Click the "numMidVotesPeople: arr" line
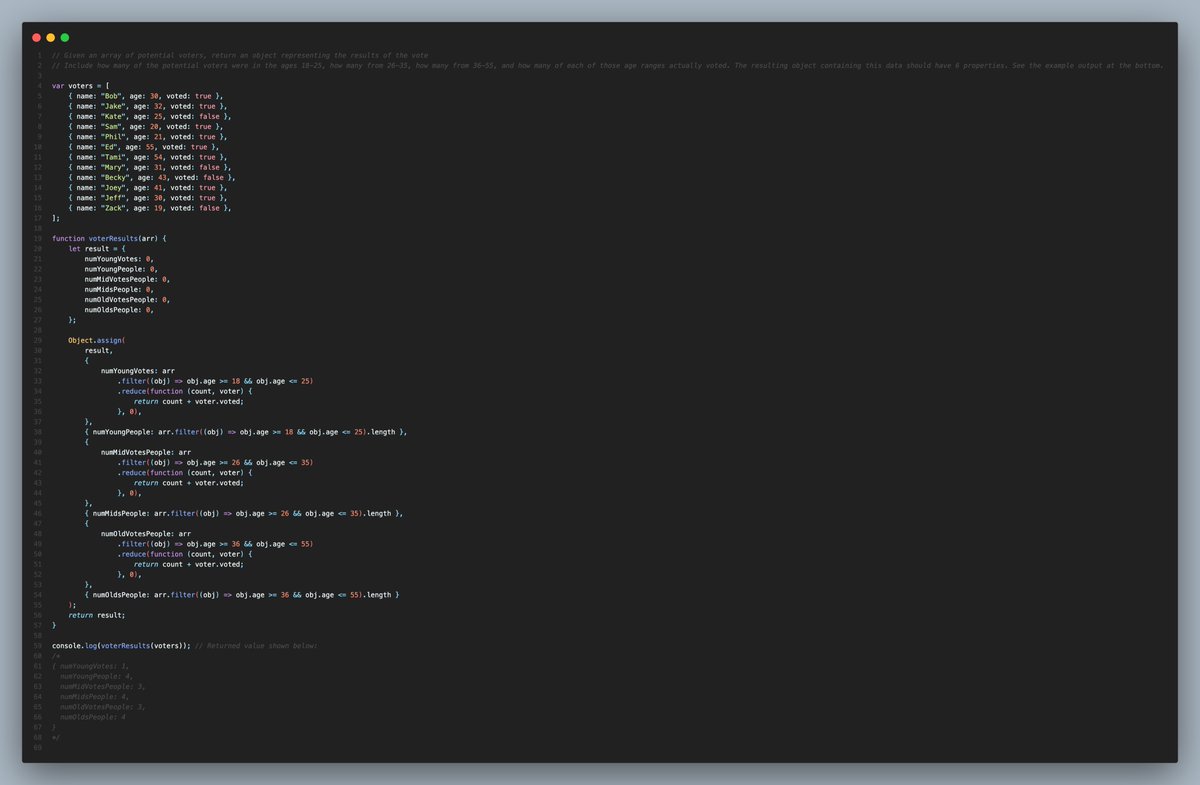1200x785 pixels. [x=145, y=451]
